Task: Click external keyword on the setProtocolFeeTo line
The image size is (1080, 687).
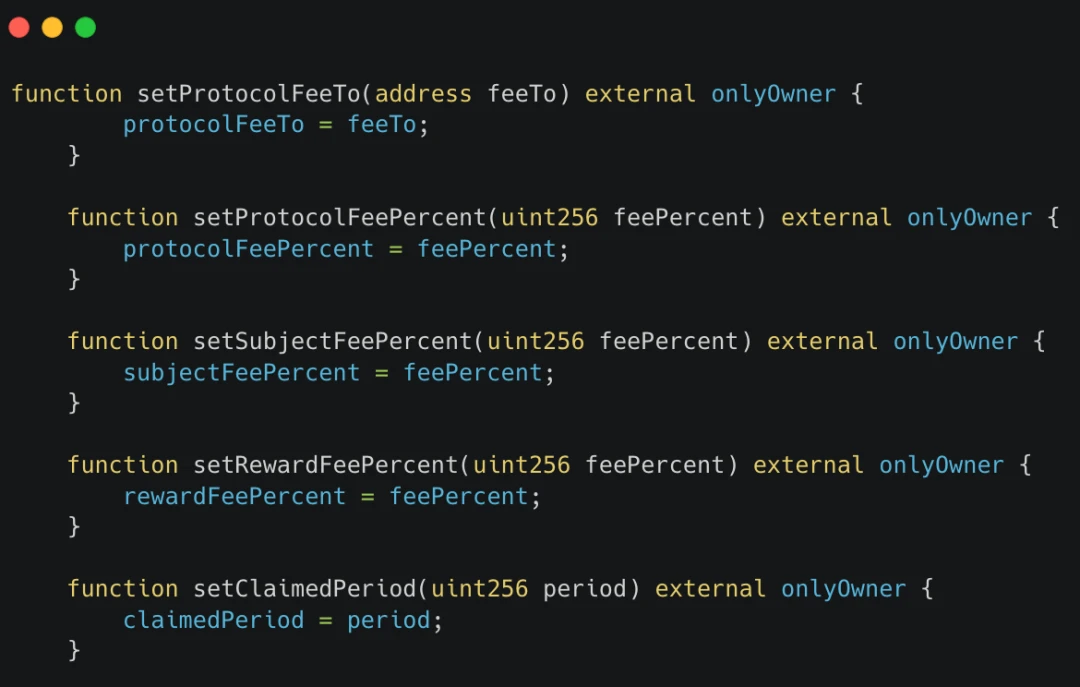Action: 640,94
